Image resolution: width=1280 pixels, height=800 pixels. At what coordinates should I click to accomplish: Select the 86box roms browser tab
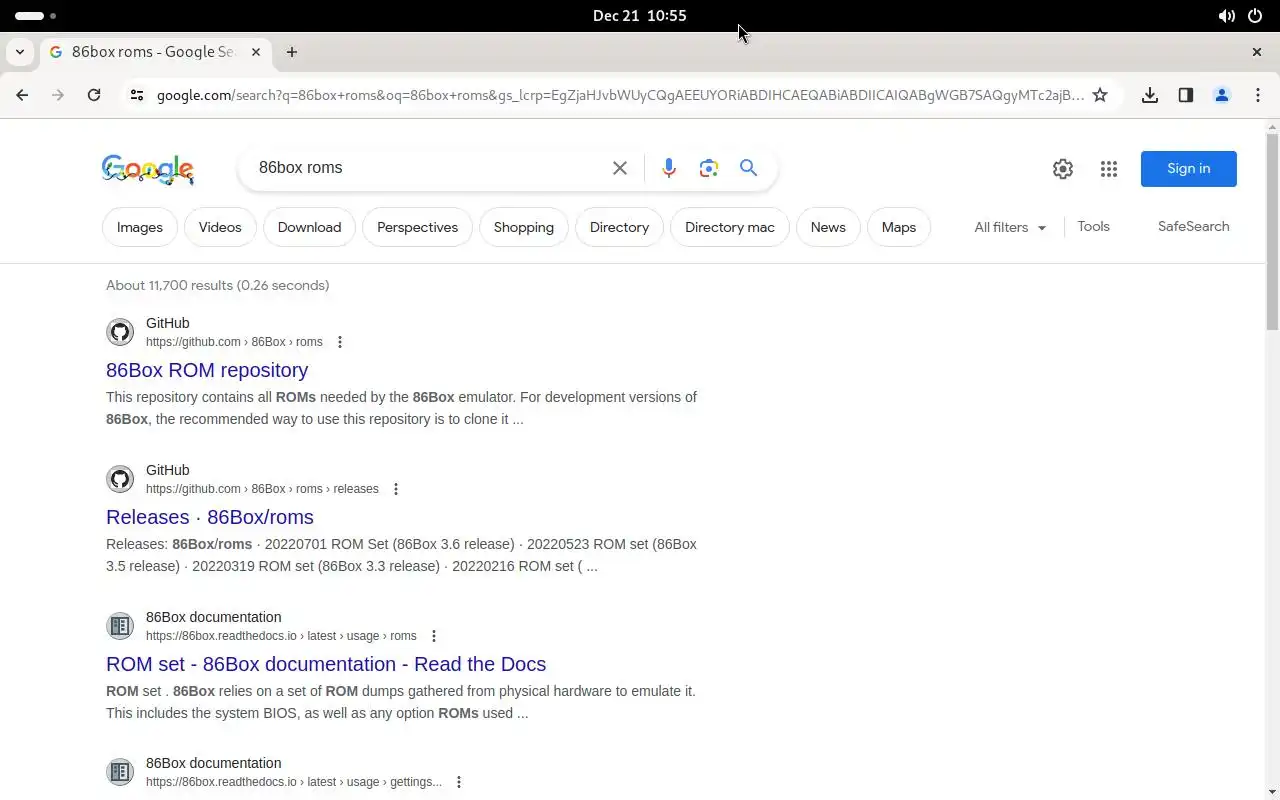pyautogui.click(x=152, y=52)
